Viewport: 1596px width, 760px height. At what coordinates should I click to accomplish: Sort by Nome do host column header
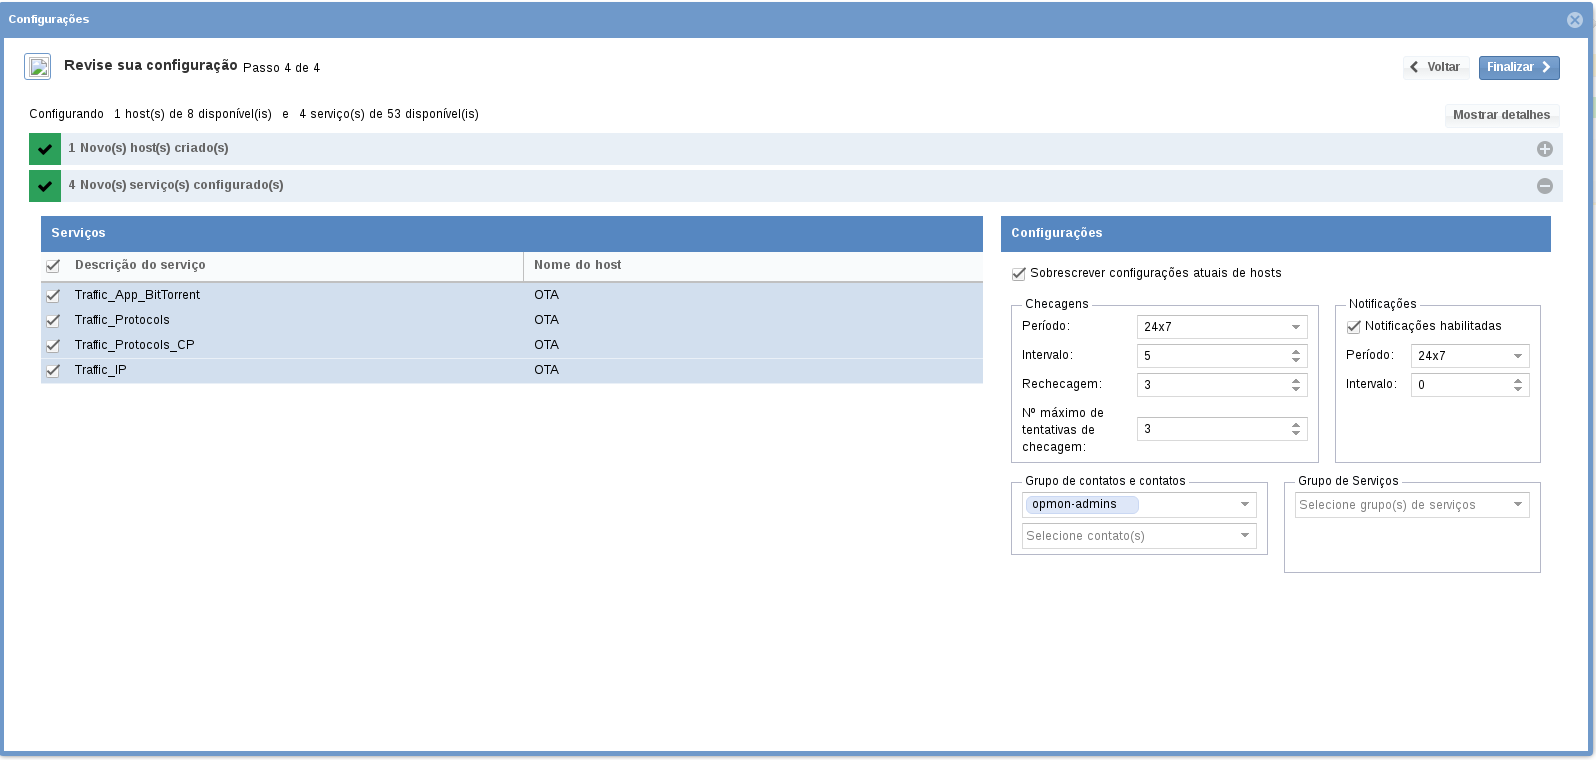(x=578, y=265)
